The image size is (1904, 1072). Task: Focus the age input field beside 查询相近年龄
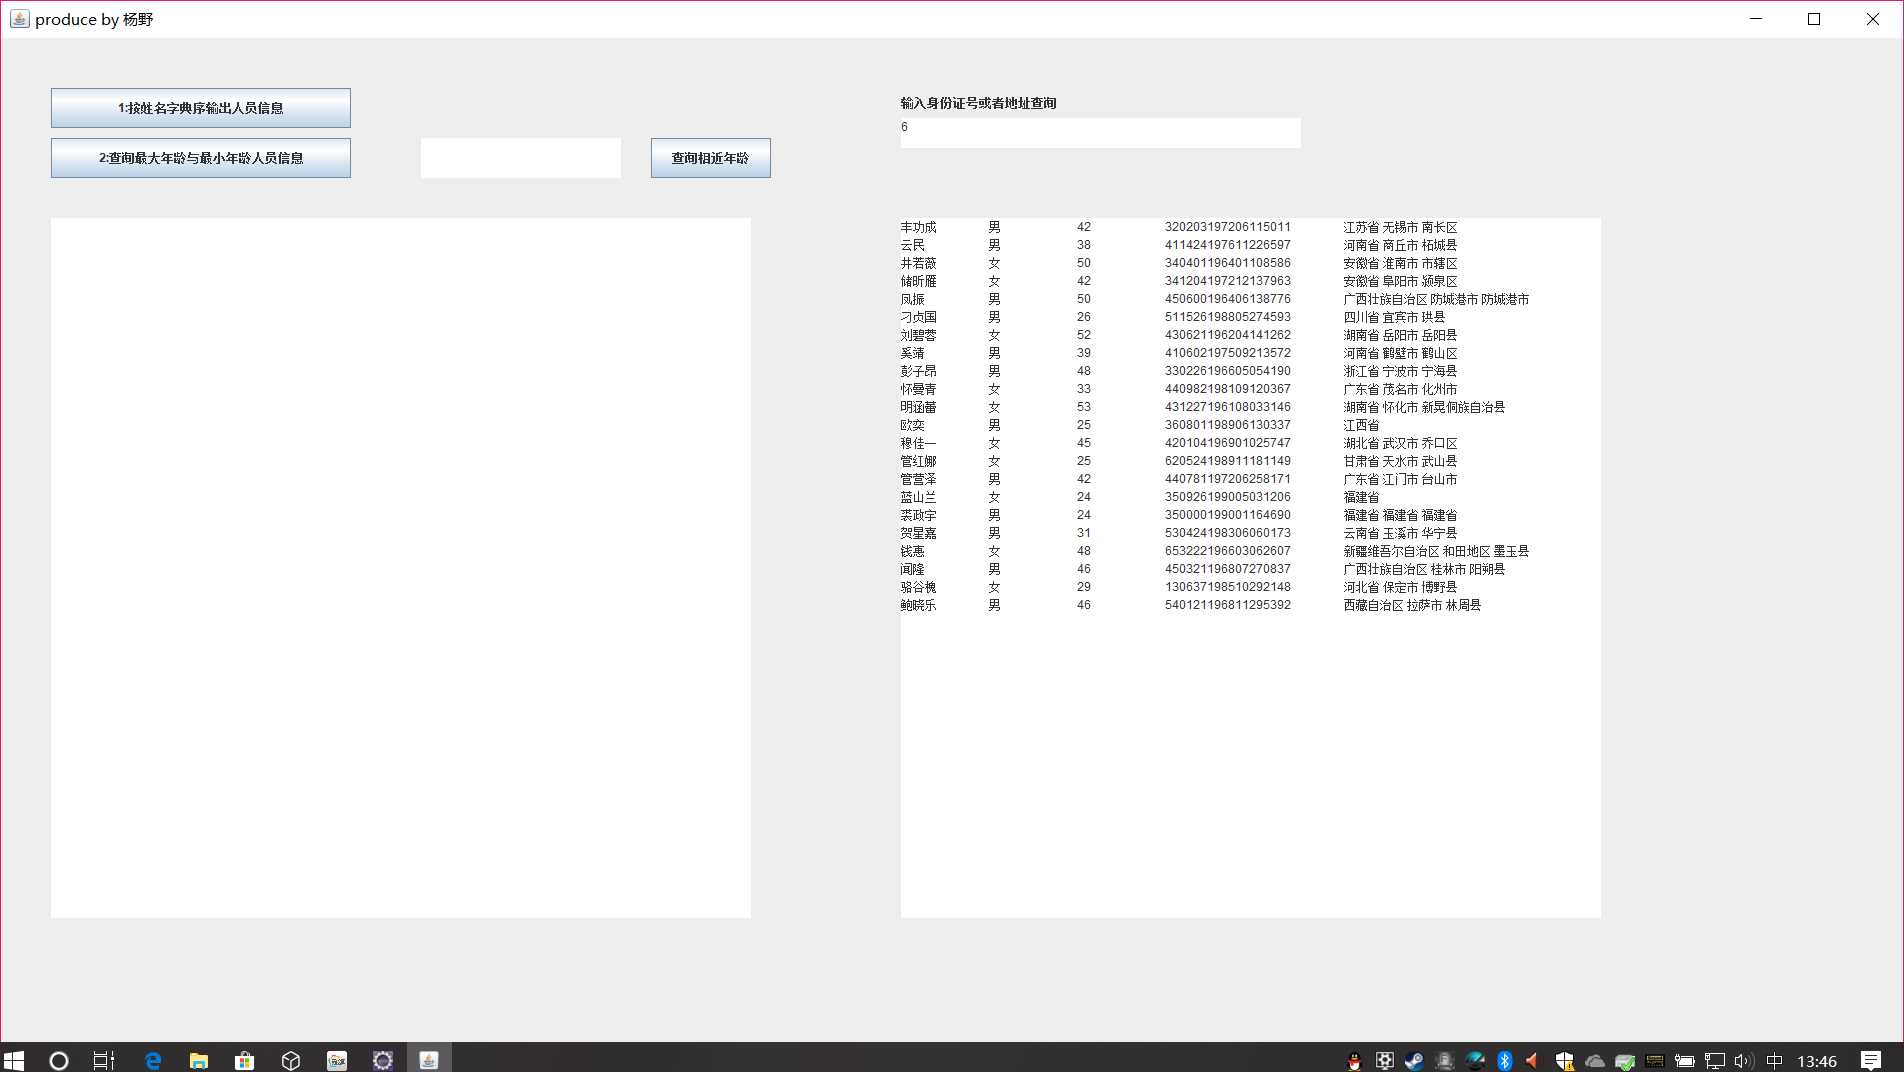click(x=520, y=158)
